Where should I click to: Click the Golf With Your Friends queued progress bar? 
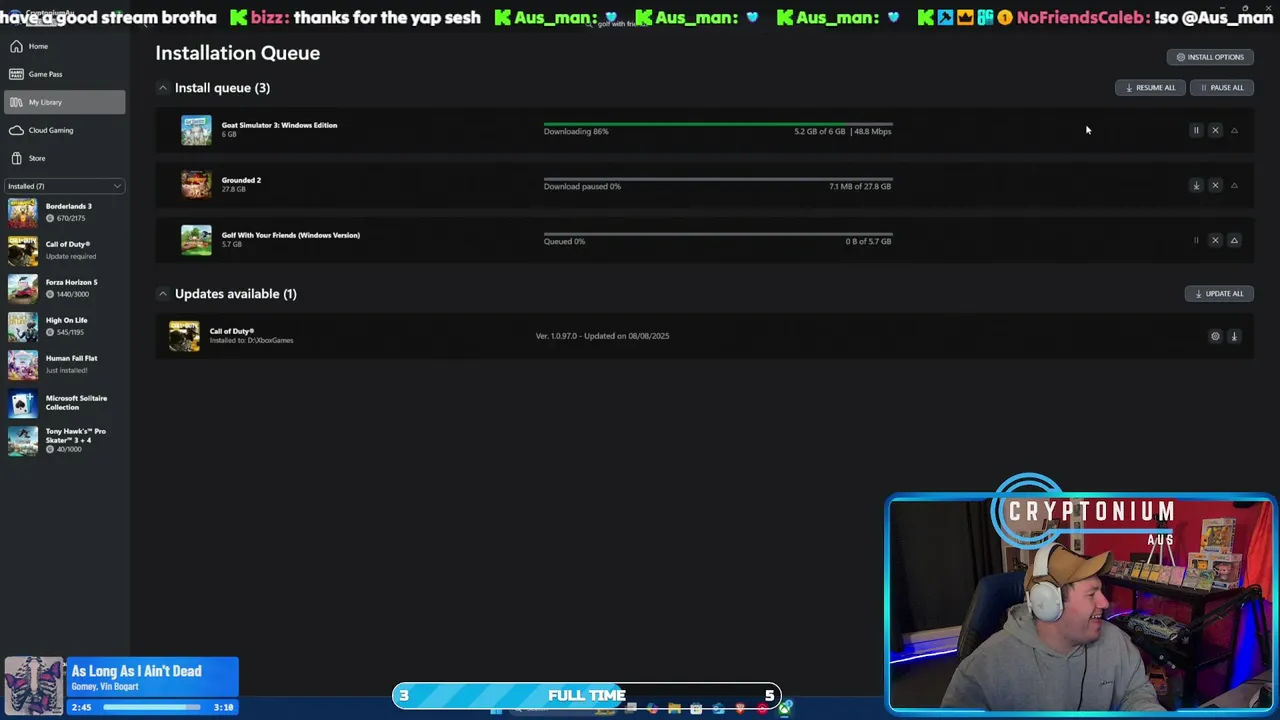[x=718, y=234]
